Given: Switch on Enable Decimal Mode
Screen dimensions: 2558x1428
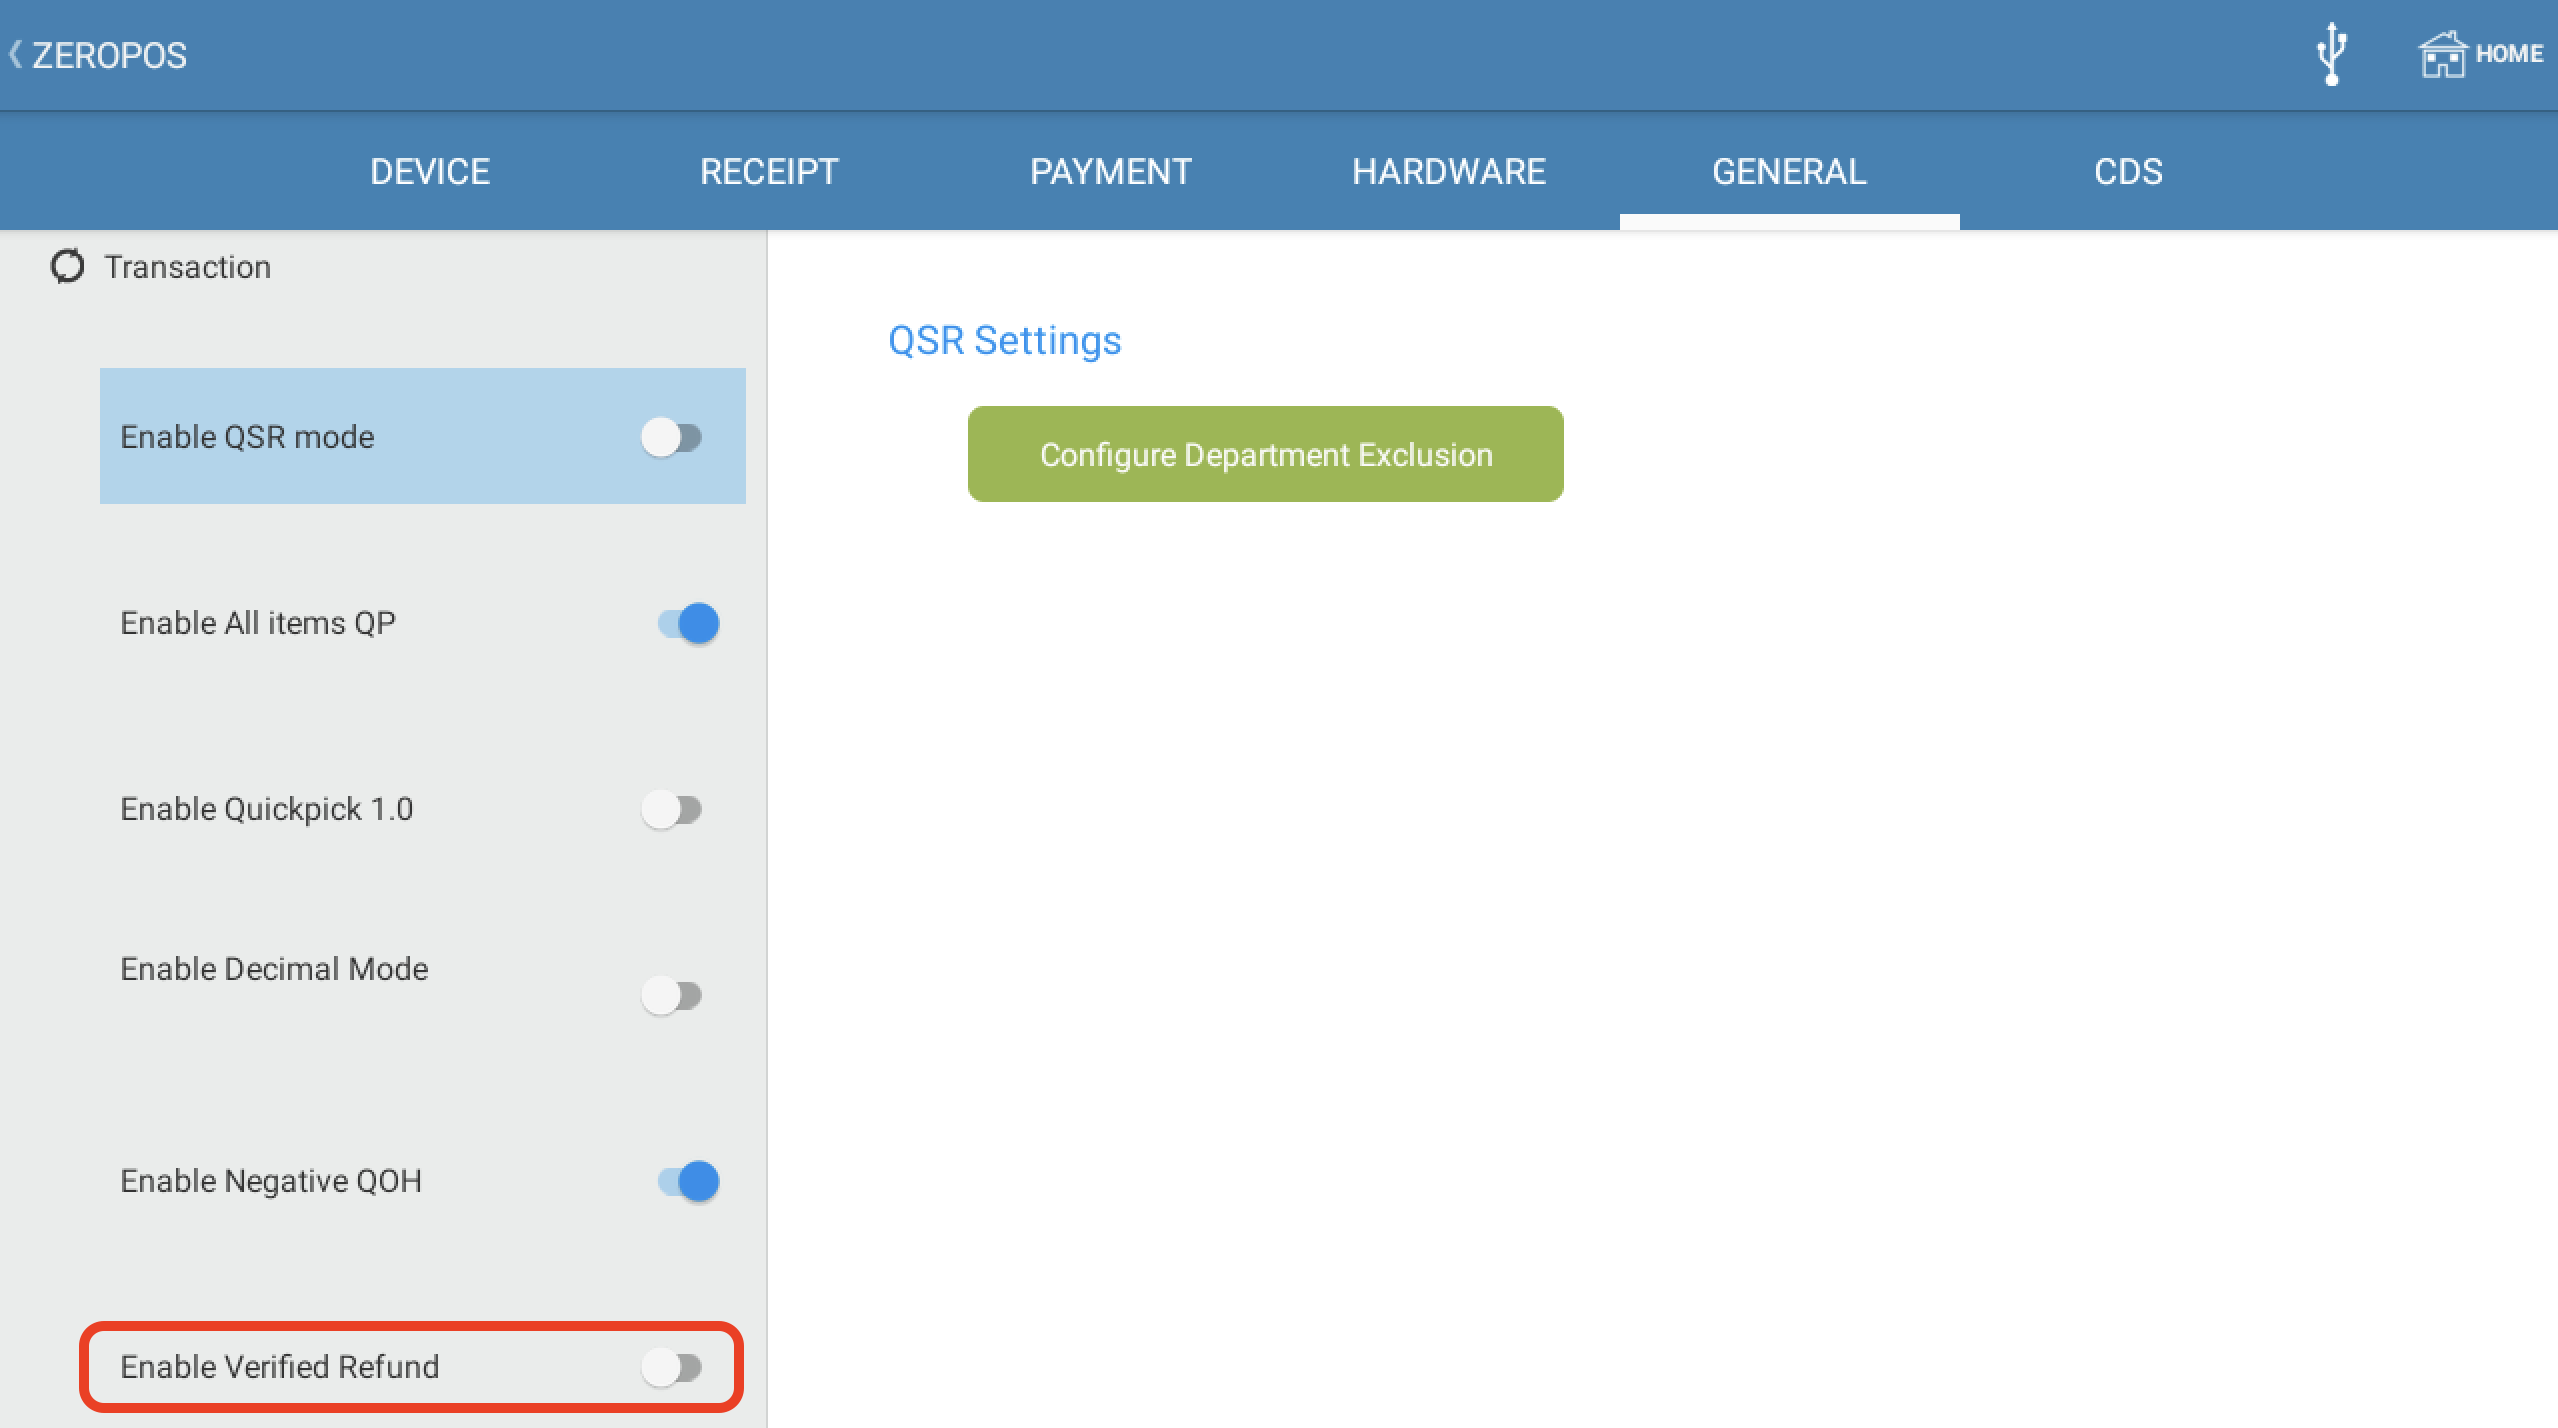Looking at the screenshot, I should (x=672, y=995).
